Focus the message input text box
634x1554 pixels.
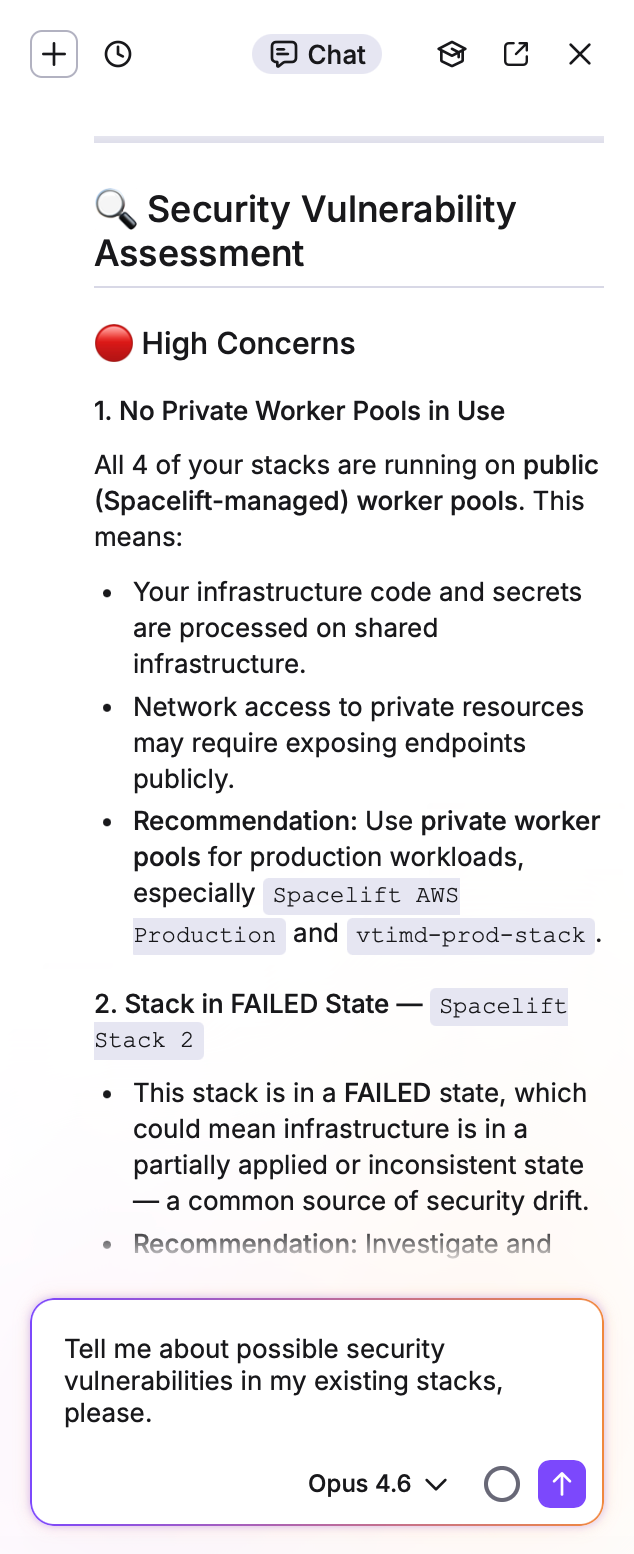point(317,1380)
